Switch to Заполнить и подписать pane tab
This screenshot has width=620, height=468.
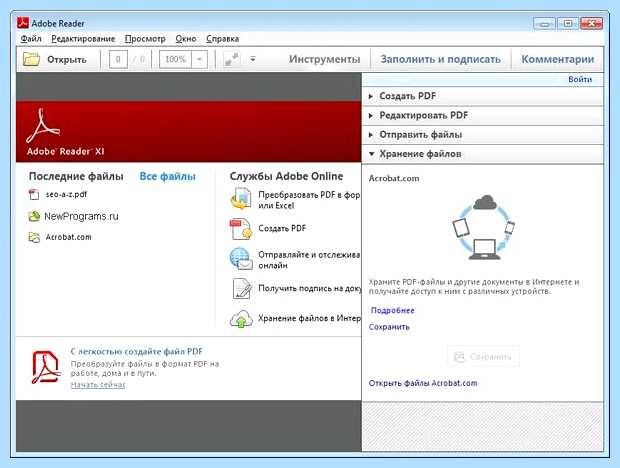[440, 59]
